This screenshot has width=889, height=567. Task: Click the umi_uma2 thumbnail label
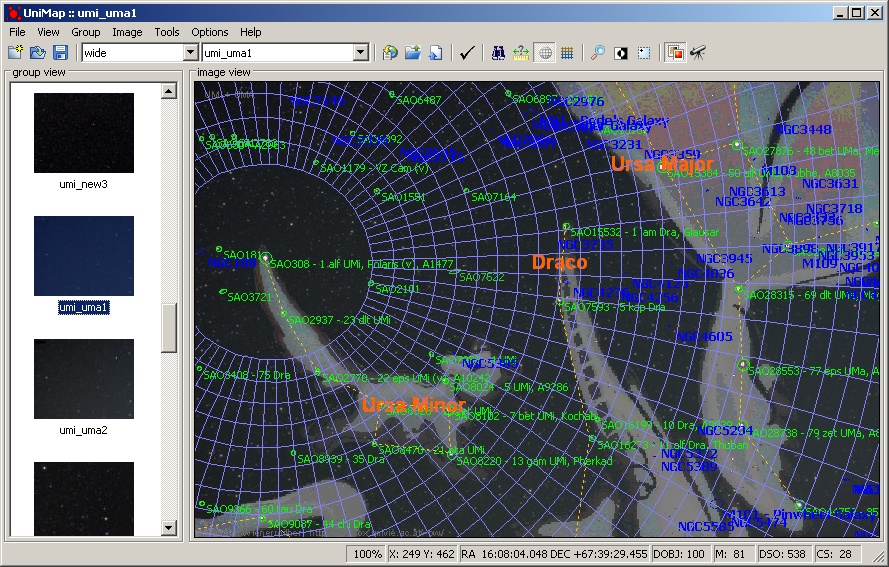pyautogui.click(x=83, y=430)
